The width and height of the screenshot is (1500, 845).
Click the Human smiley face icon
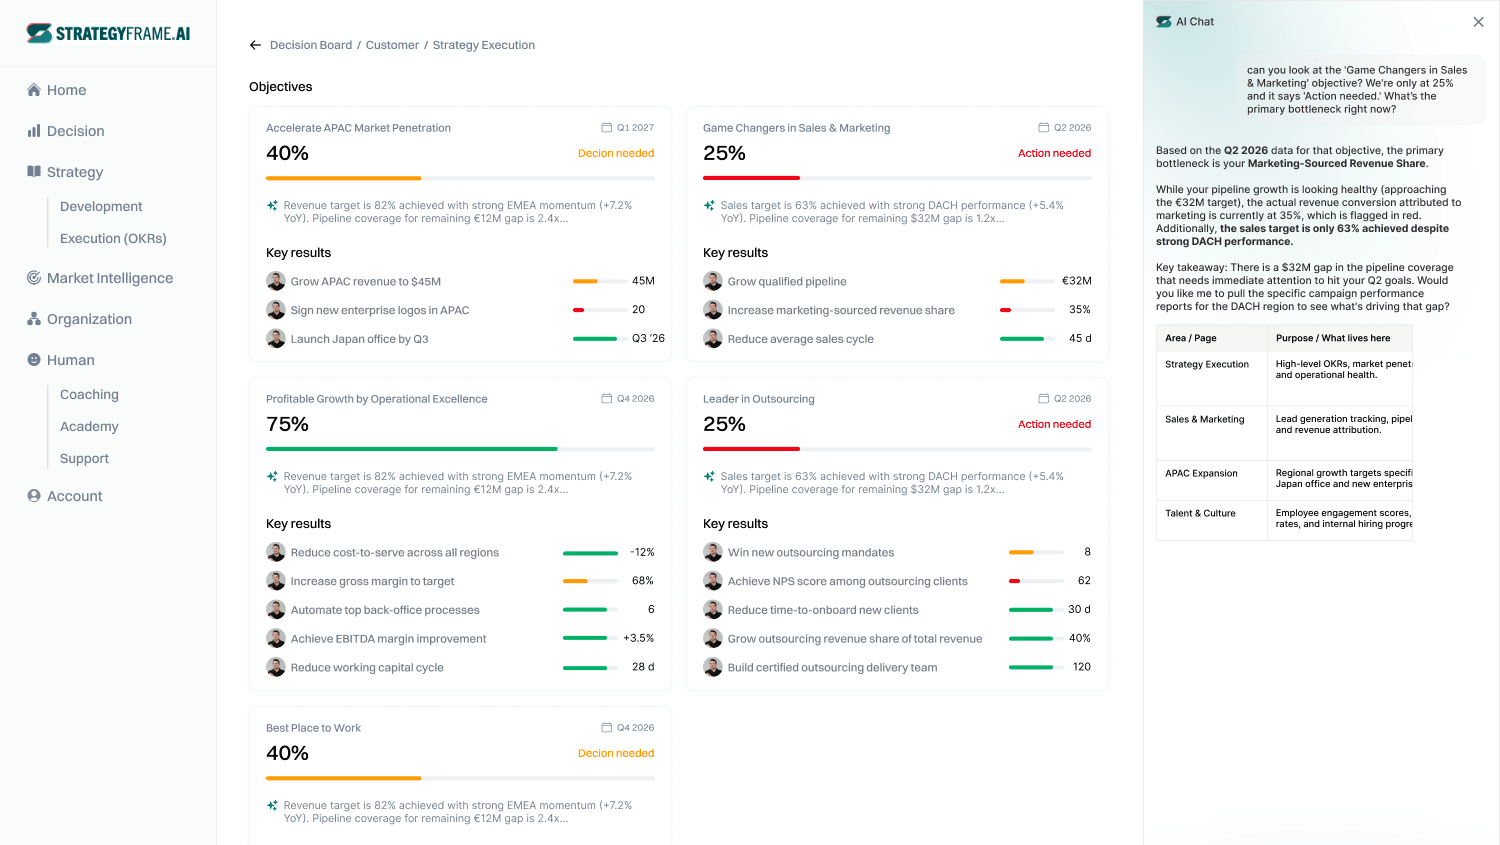[34, 360]
